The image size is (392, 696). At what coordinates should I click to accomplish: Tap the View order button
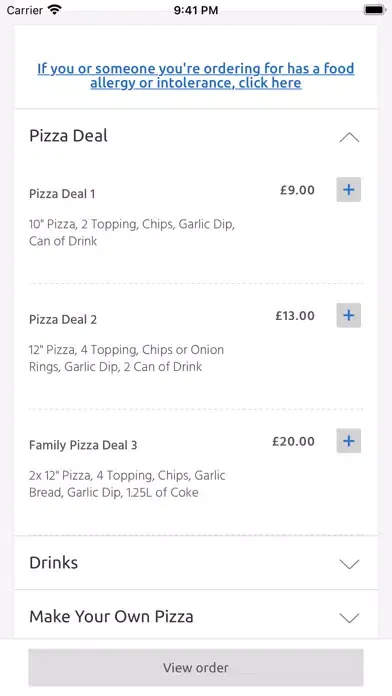point(196,668)
